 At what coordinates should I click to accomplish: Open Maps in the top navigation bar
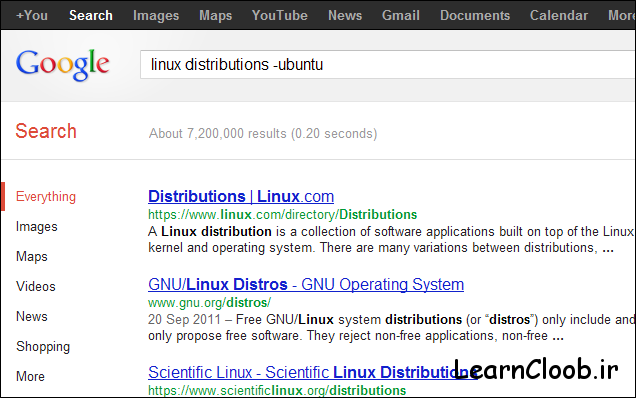click(215, 15)
